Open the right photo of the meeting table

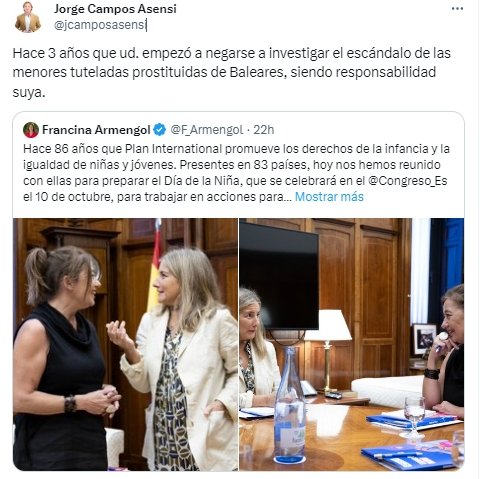352,344
